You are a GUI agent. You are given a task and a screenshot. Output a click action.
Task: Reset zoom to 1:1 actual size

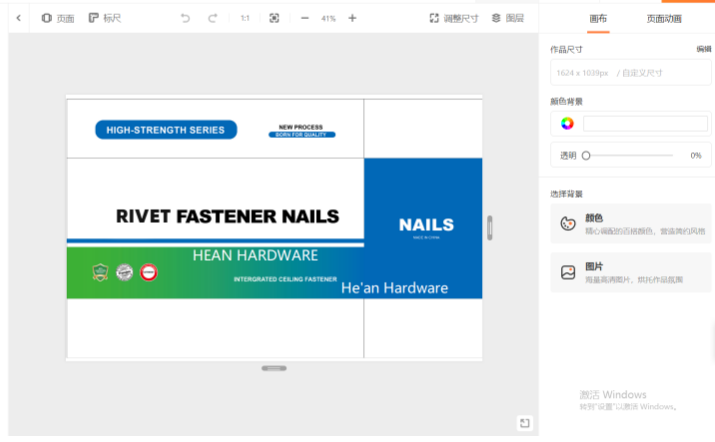click(x=245, y=18)
